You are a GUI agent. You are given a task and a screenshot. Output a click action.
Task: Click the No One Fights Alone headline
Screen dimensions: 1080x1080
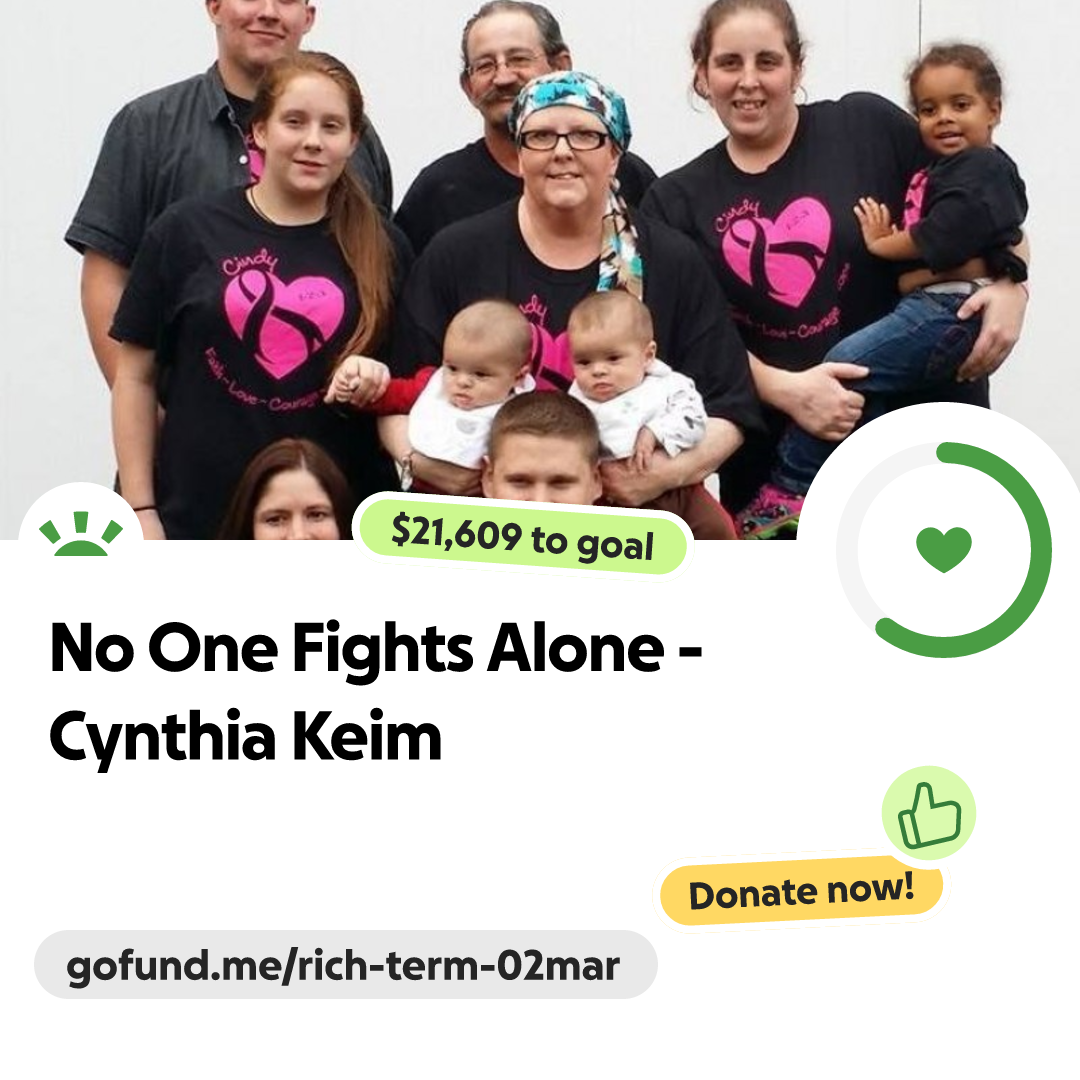point(376,647)
